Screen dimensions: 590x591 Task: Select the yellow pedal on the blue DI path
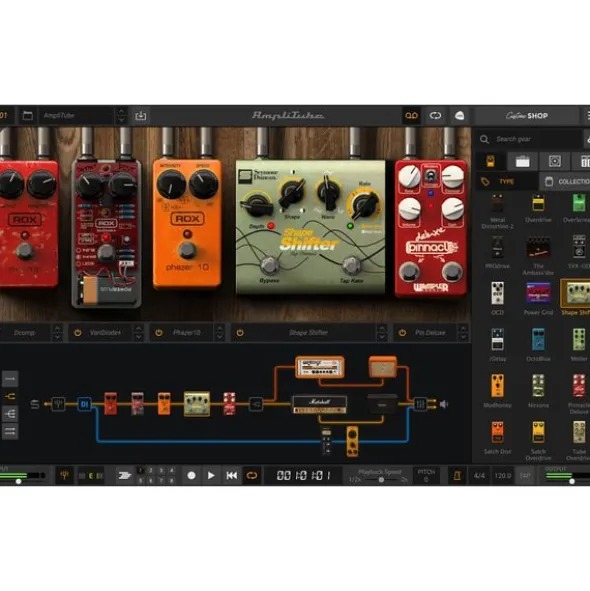352,441
